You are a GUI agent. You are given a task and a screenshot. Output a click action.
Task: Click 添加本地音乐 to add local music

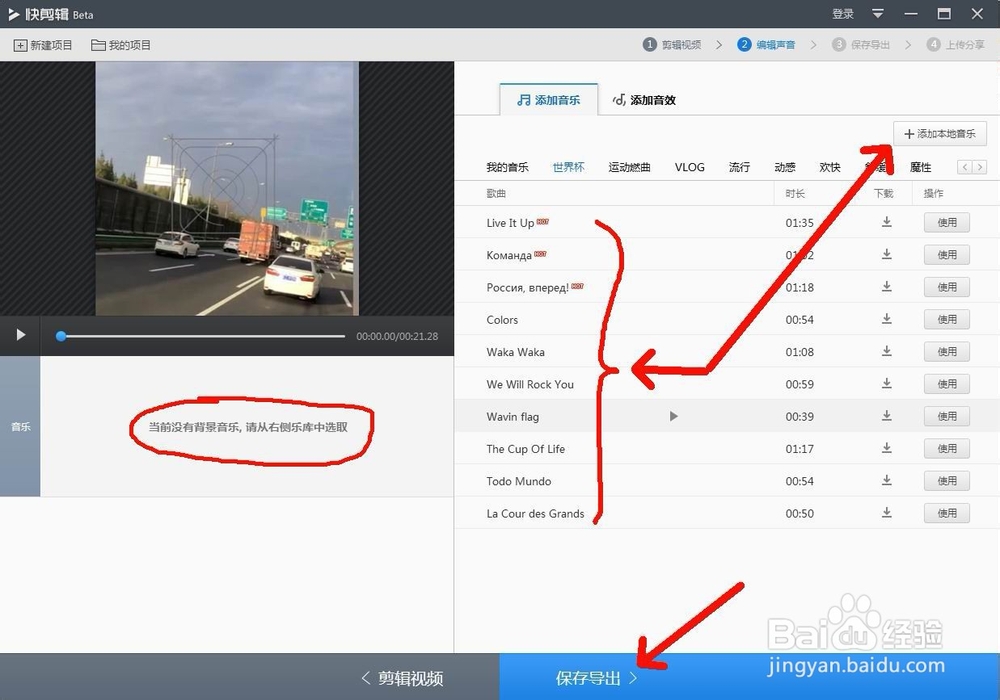click(940, 133)
